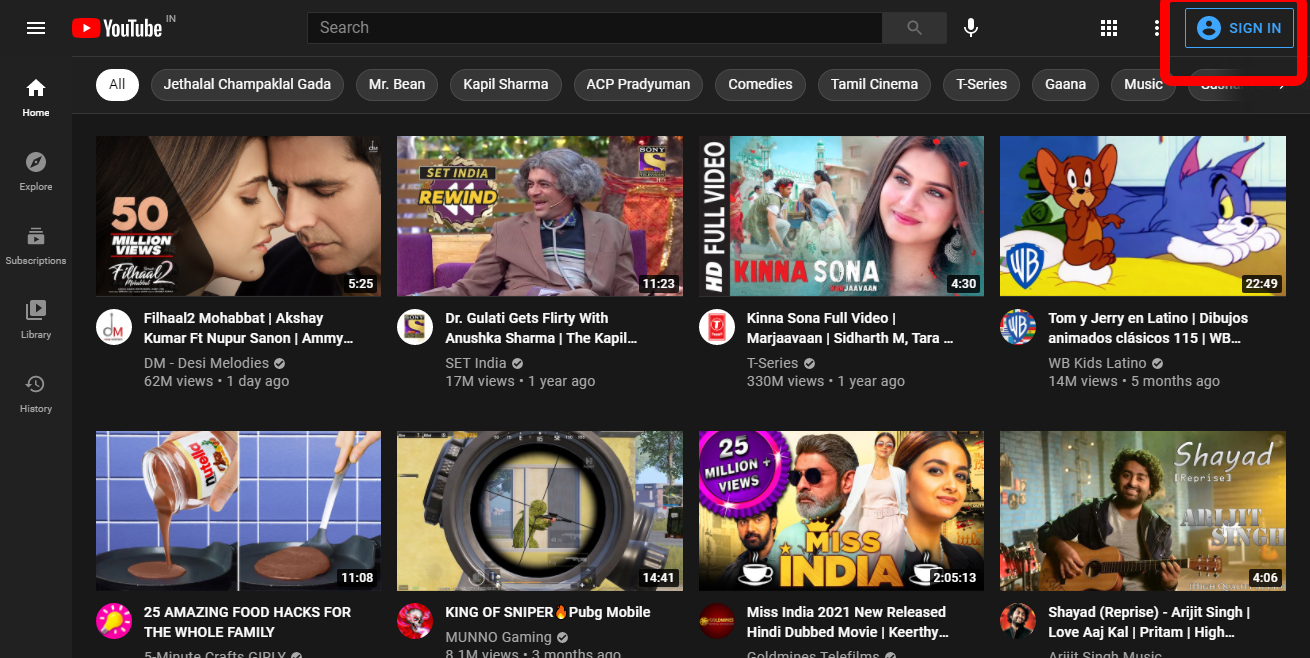This screenshot has height=658, width=1310.
Task: Visit DM - Desi Melodies channel name
Action: tap(206, 363)
